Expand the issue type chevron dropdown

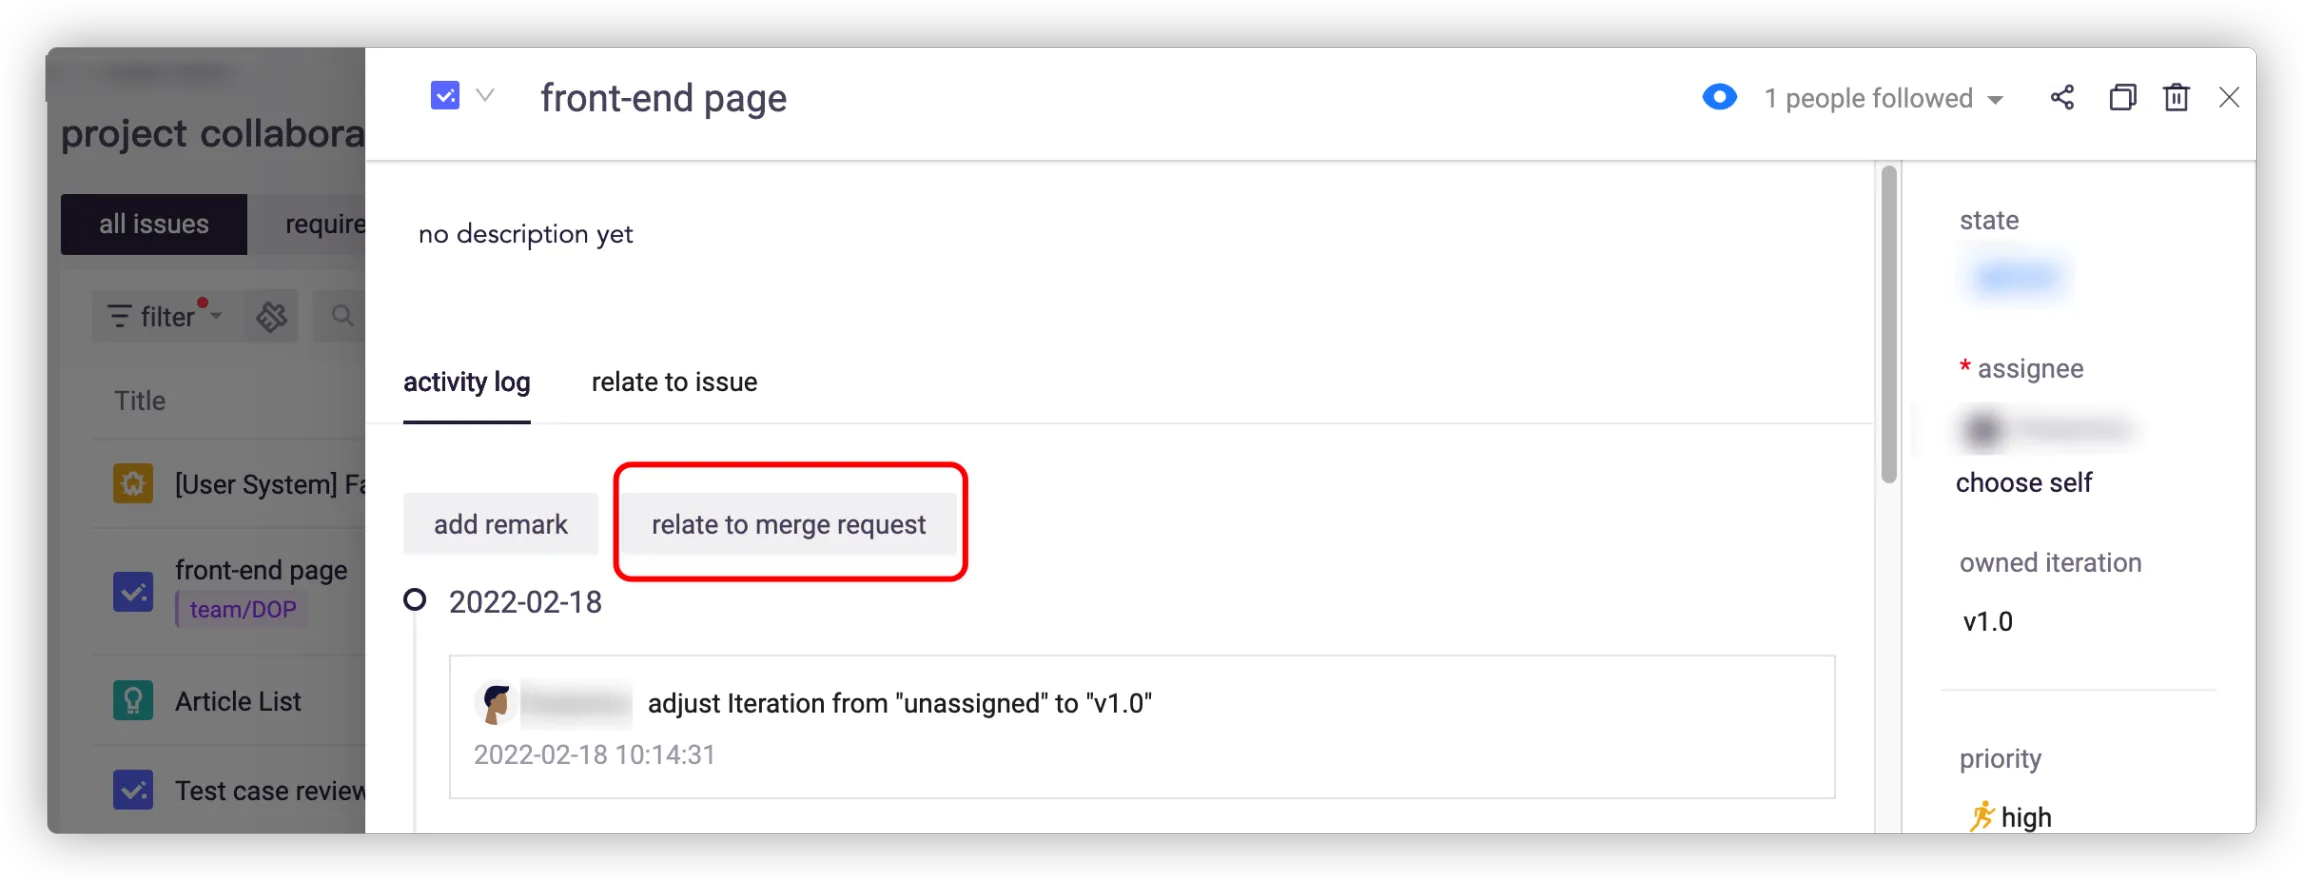[485, 96]
